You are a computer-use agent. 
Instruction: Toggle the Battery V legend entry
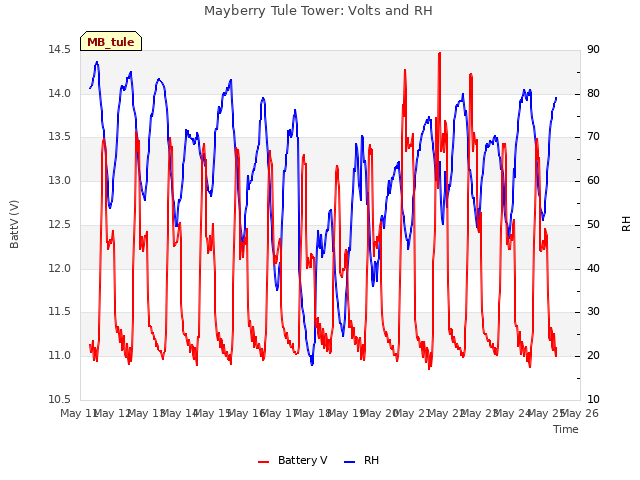click(x=292, y=460)
